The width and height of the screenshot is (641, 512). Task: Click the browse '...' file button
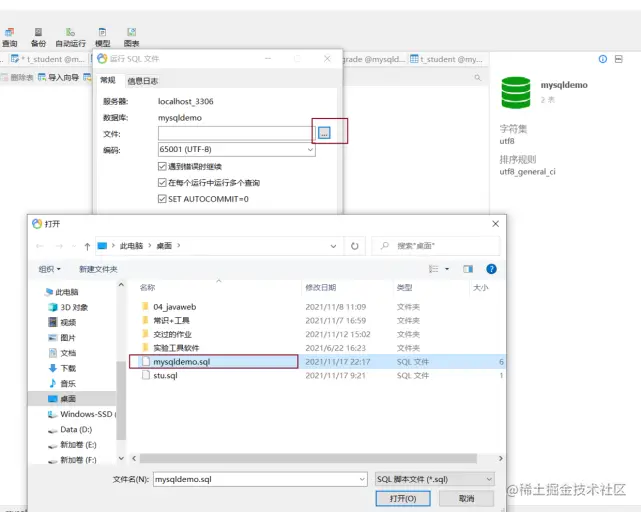324,133
